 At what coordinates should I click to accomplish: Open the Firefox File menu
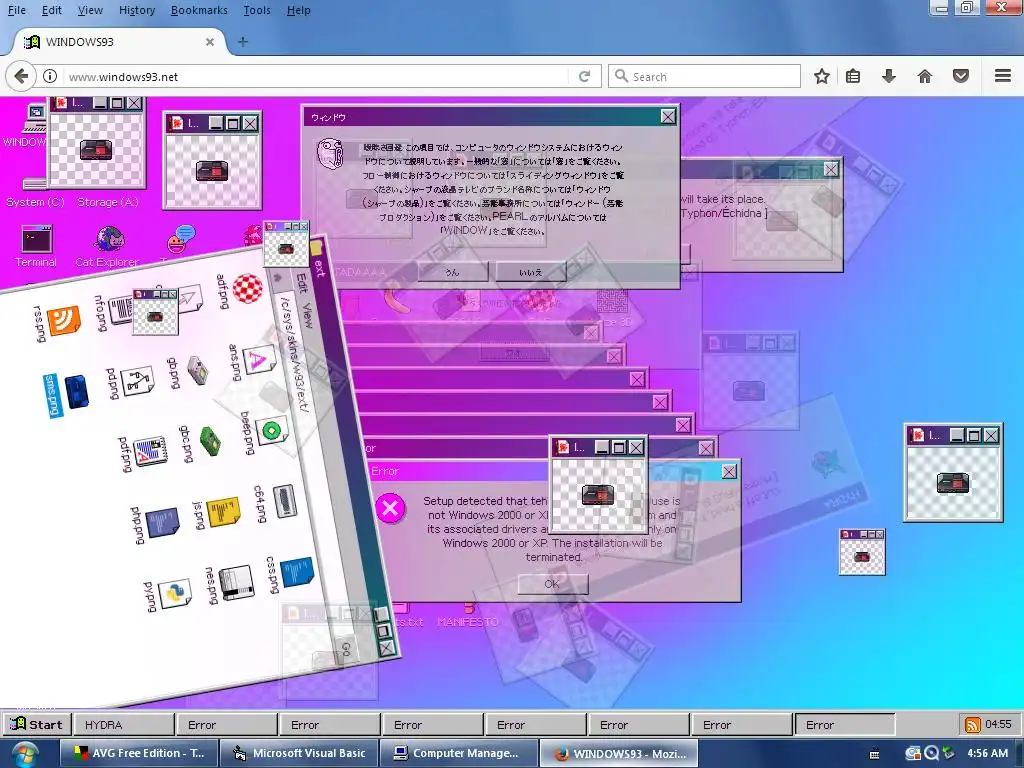(16, 10)
